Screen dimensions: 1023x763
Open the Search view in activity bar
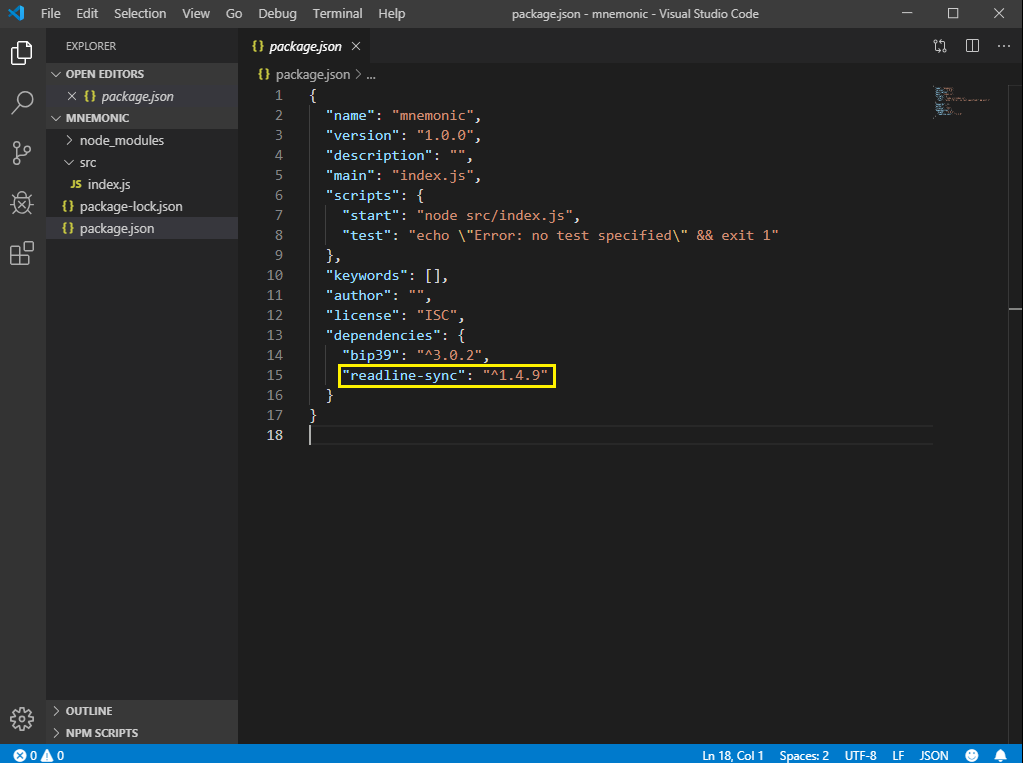22,102
